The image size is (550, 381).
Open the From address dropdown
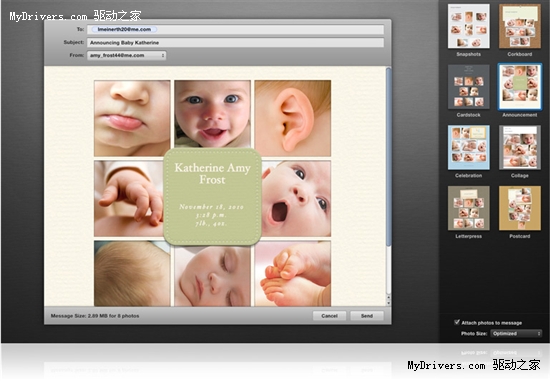[127, 55]
